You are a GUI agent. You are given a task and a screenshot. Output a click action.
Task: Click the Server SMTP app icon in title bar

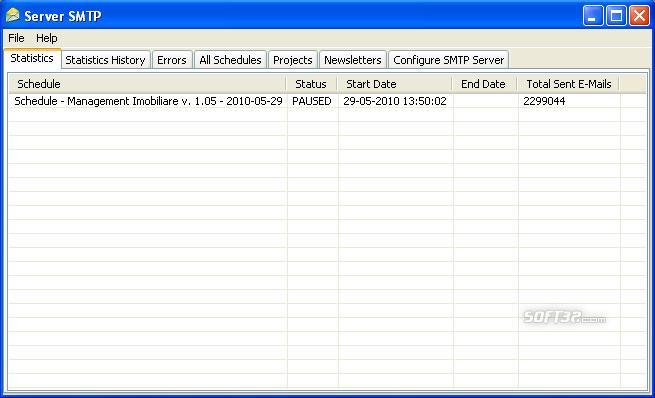13,15
